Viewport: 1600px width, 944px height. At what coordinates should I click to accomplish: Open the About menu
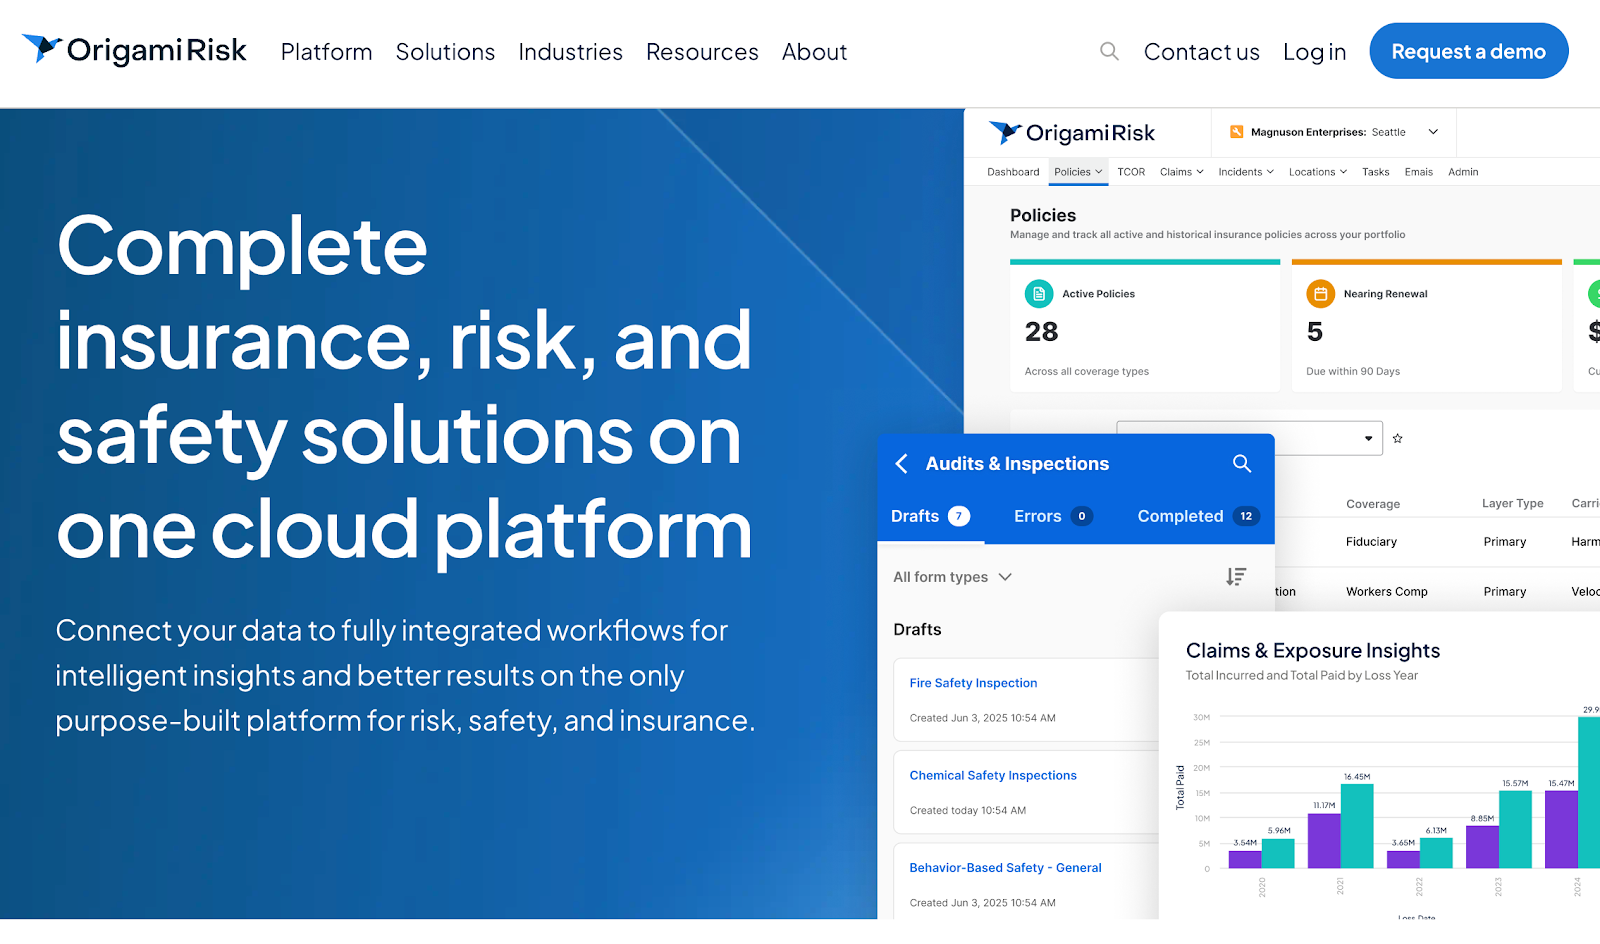[x=814, y=52]
